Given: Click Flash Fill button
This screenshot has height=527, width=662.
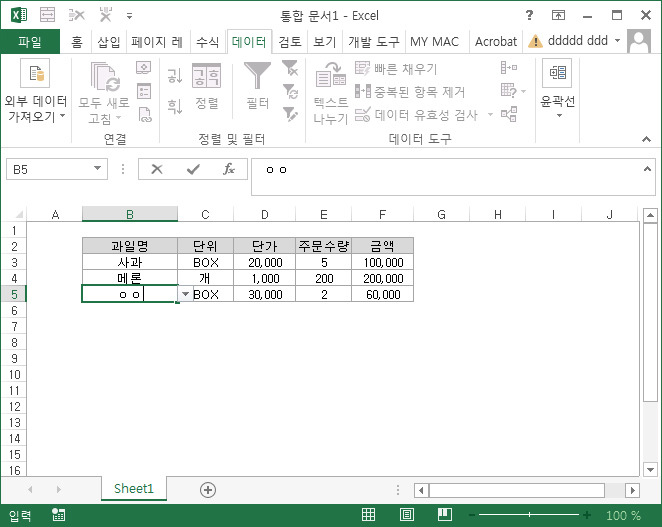Looking at the screenshot, I should coord(396,68).
